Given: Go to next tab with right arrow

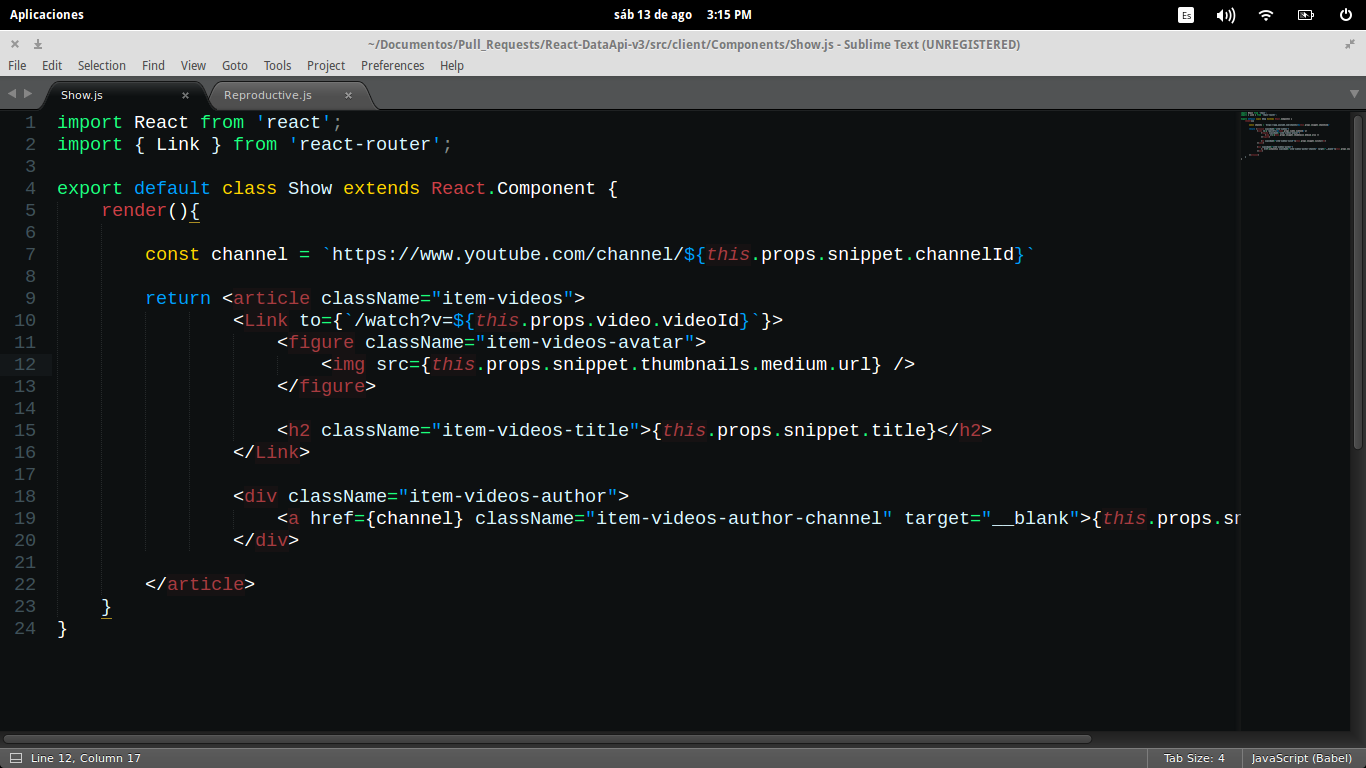Looking at the screenshot, I should [x=27, y=93].
